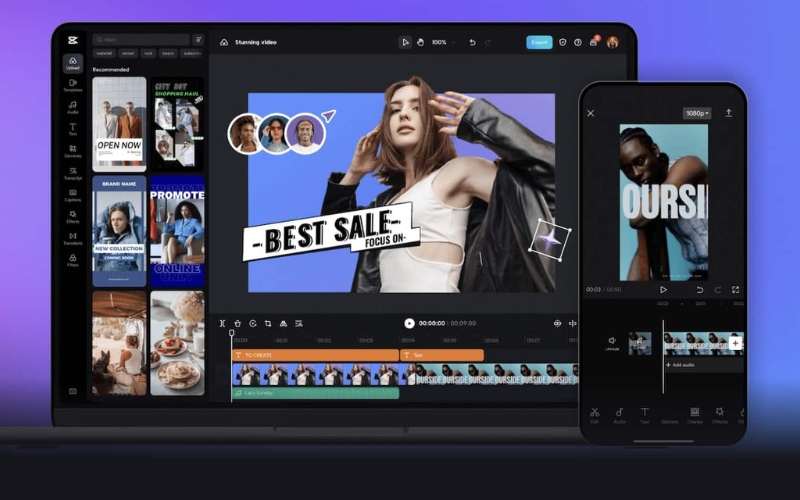The image size is (800, 500).
Task: Select the sparkle sticker on canvas
Action: pyautogui.click(x=549, y=239)
